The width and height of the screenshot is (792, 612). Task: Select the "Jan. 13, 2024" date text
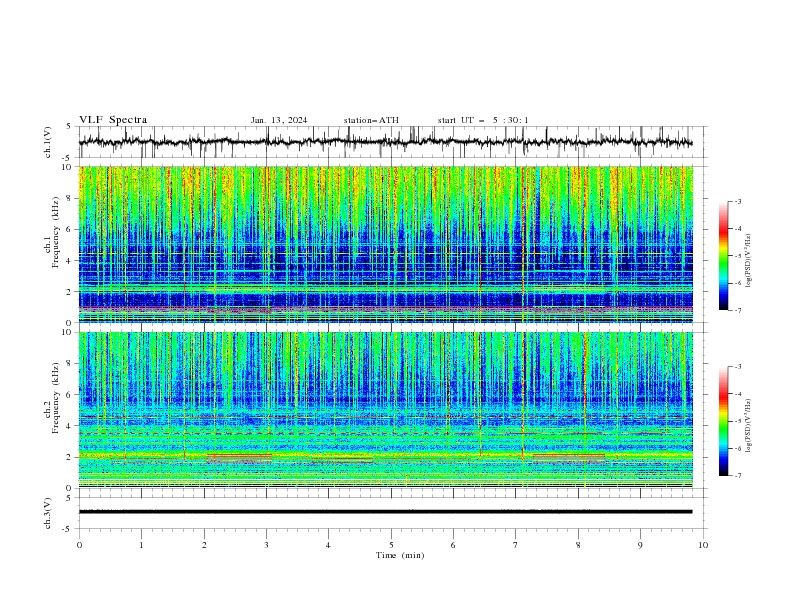click(279, 120)
